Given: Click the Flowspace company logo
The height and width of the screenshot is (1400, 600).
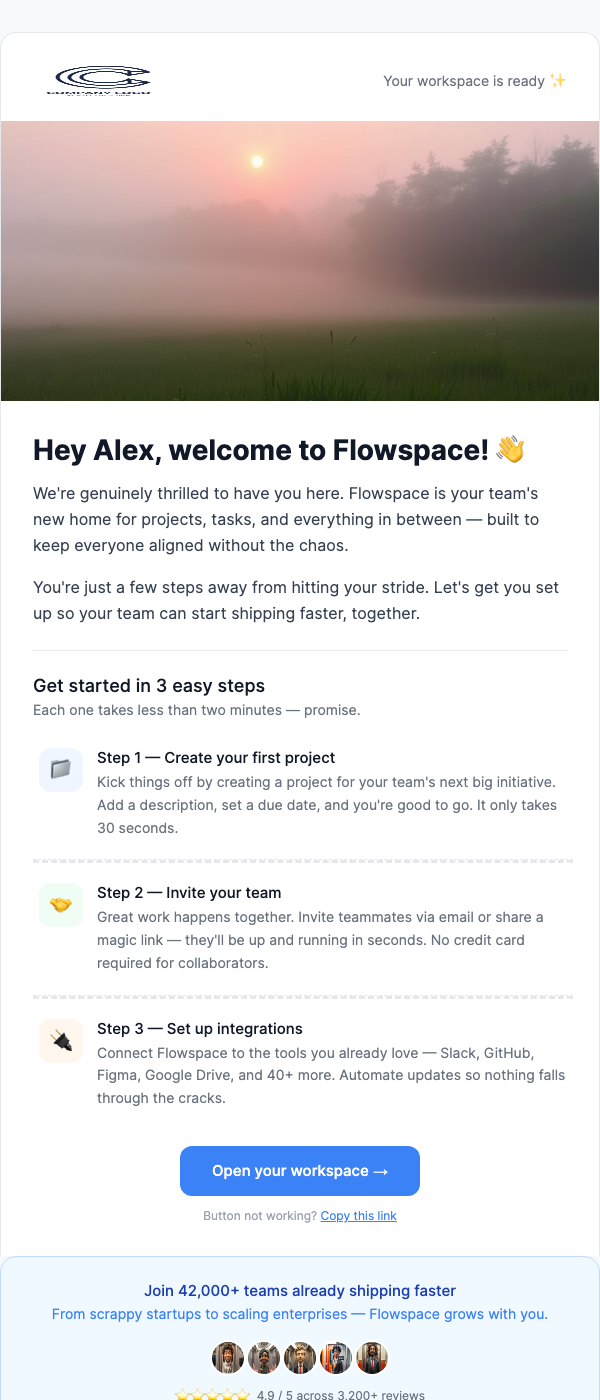Looking at the screenshot, I should (99, 80).
